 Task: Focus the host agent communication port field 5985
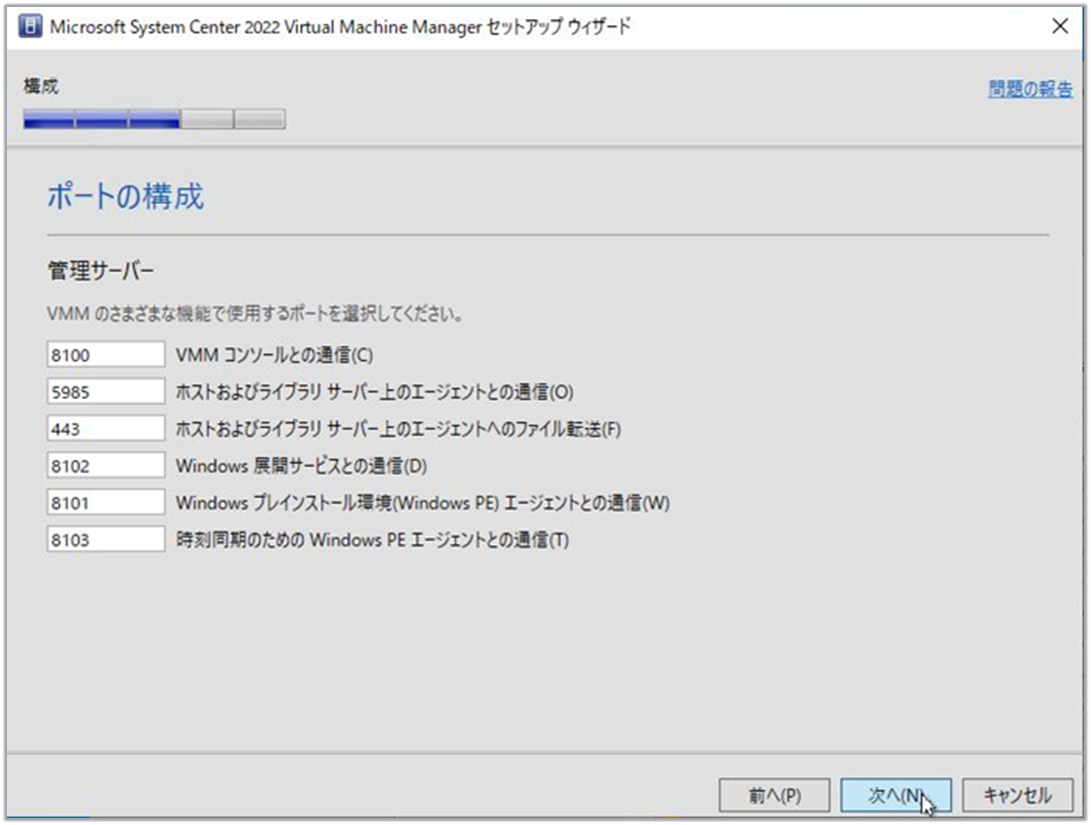105,390
